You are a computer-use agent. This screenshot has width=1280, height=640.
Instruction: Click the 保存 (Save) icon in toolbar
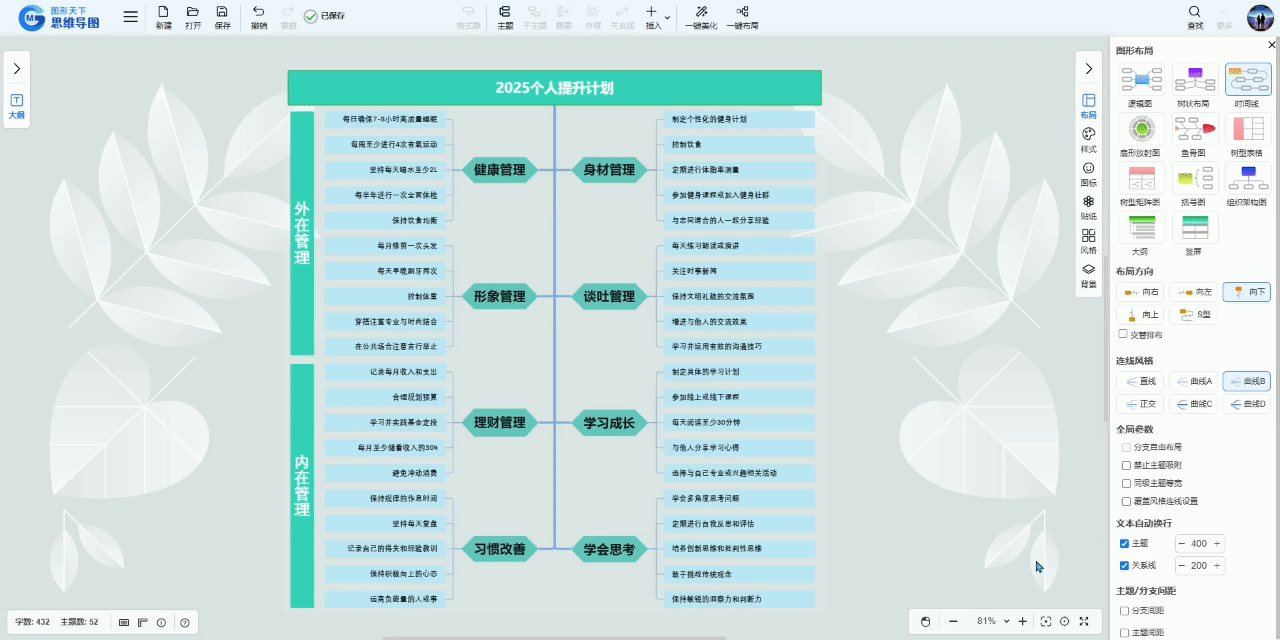[222, 12]
